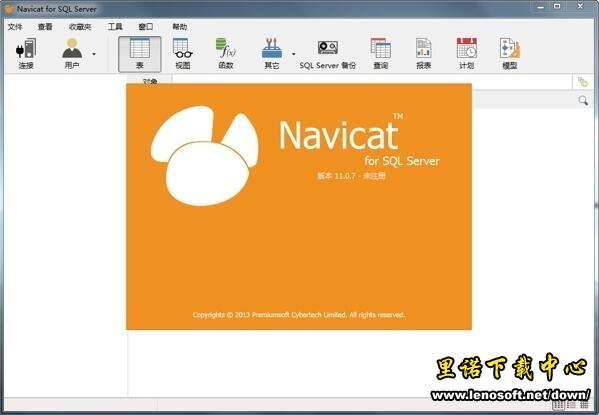Click the Navicat title bar app icon
The image size is (599, 415).
tap(8, 9)
